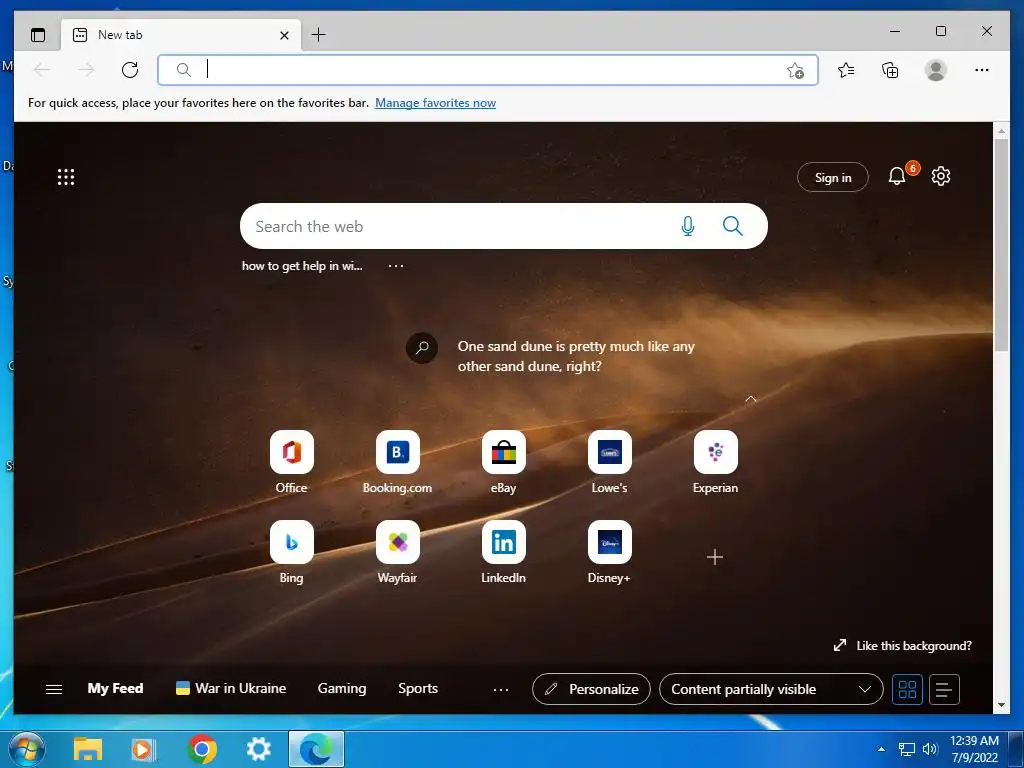
Task: Start voice search with microphone icon
Action: tap(688, 226)
